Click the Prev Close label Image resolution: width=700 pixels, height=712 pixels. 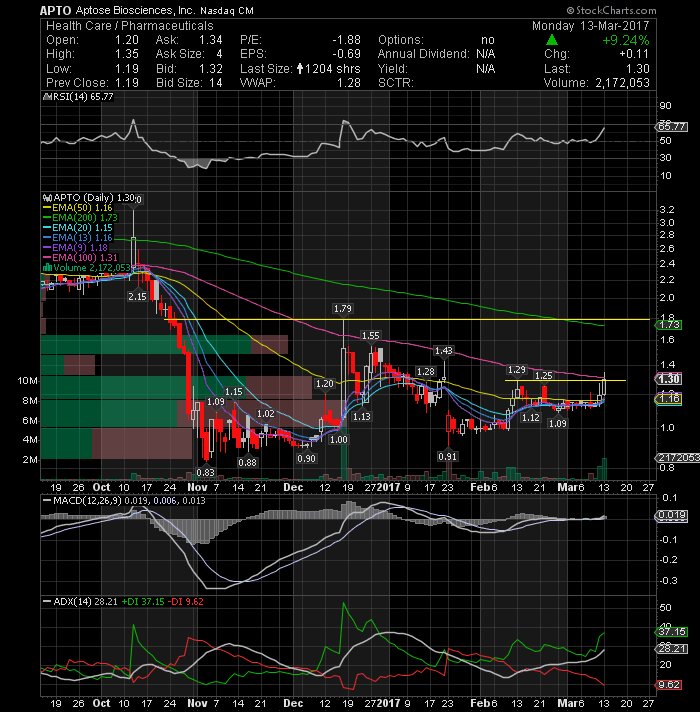point(77,83)
